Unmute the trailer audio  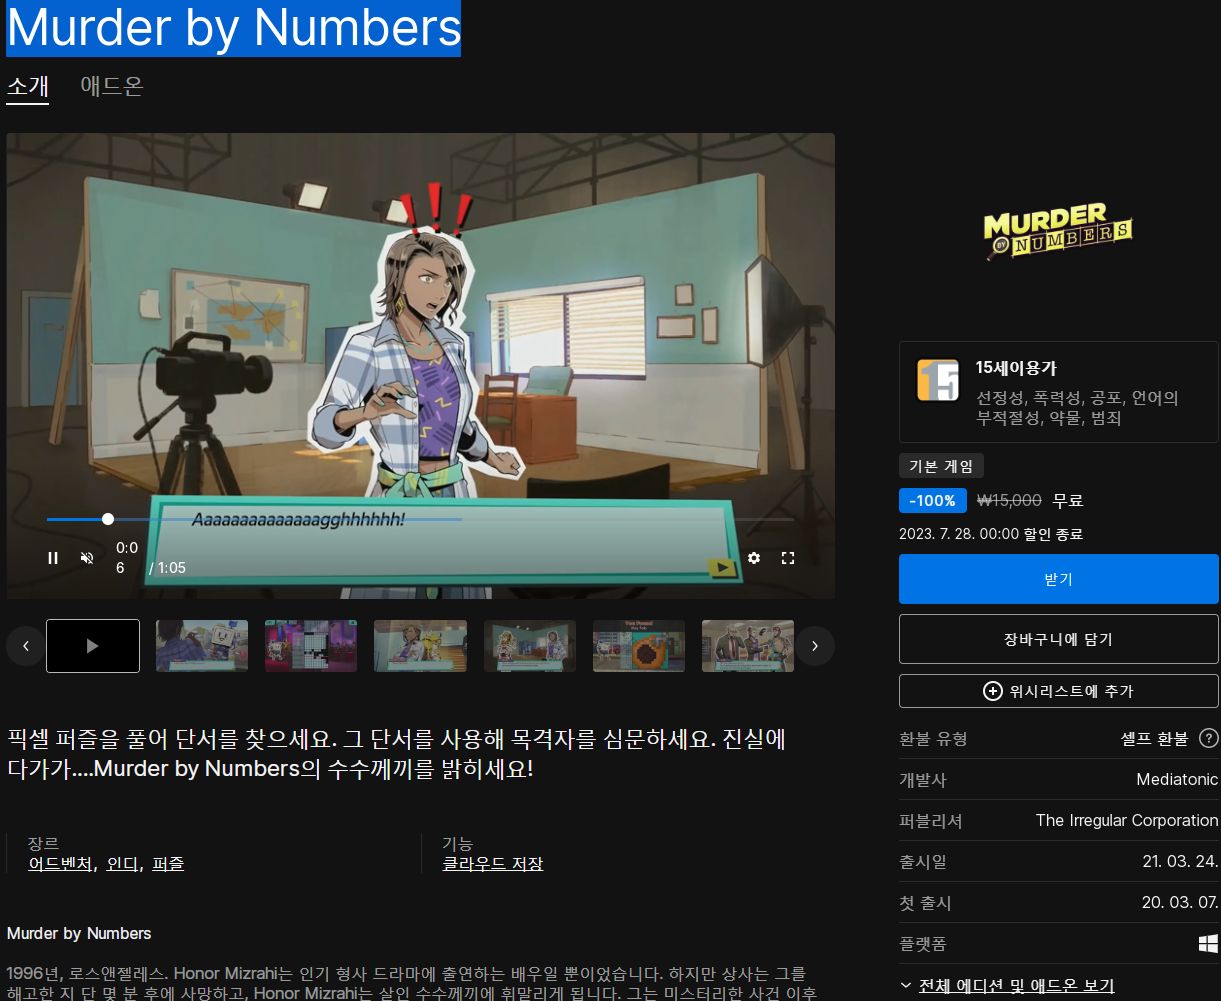coord(87,558)
